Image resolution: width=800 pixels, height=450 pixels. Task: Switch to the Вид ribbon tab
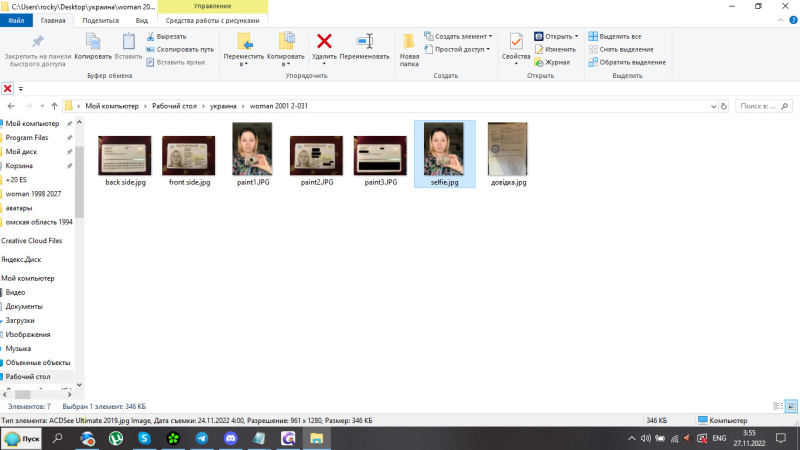[x=142, y=20]
